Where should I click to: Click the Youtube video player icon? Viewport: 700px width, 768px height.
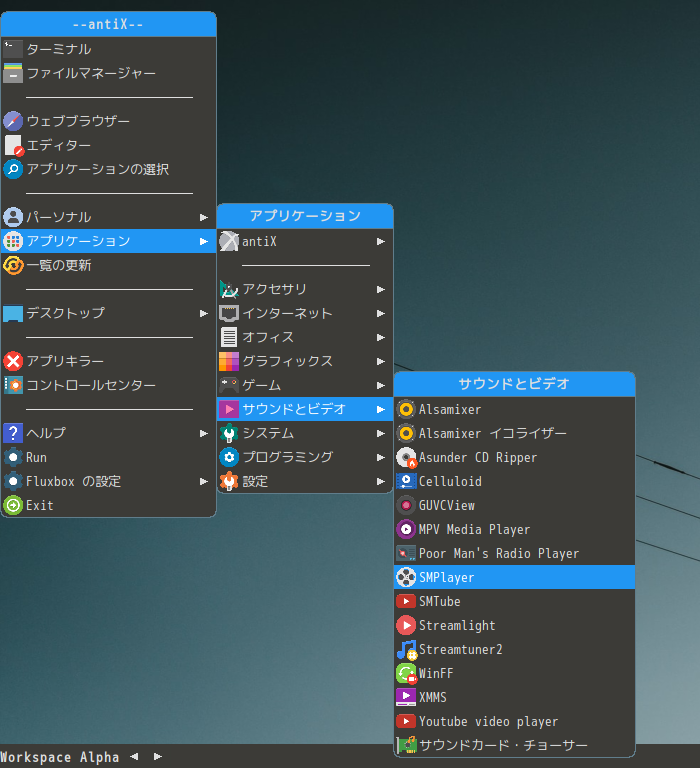click(406, 721)
